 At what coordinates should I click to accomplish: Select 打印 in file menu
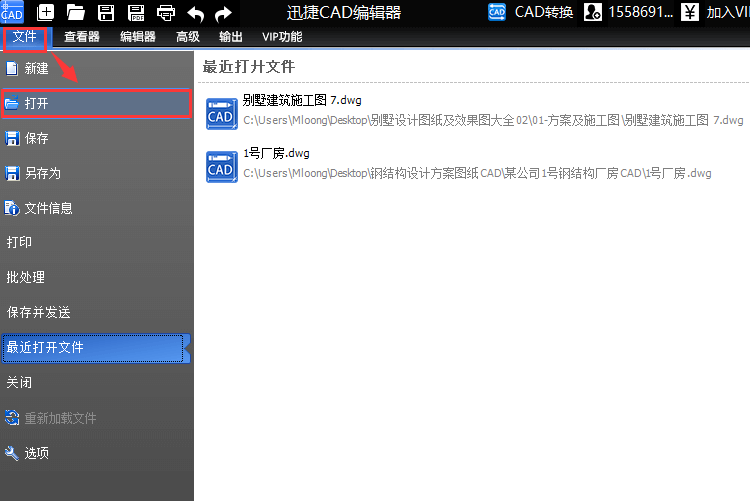coord(19,242)
